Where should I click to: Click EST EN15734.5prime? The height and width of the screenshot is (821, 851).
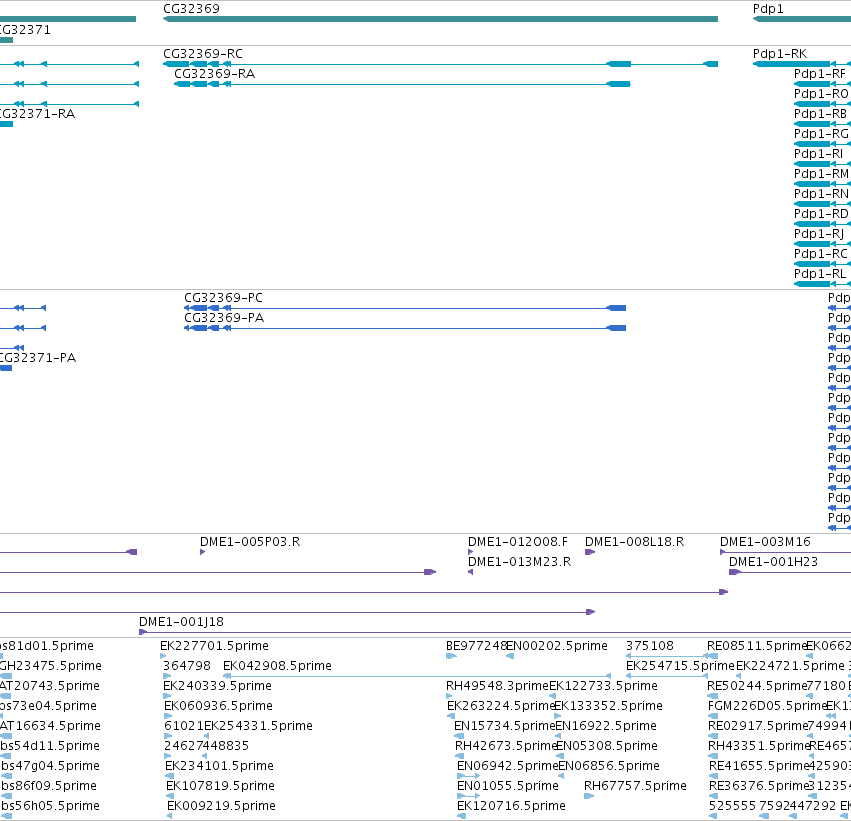(504, 726)
